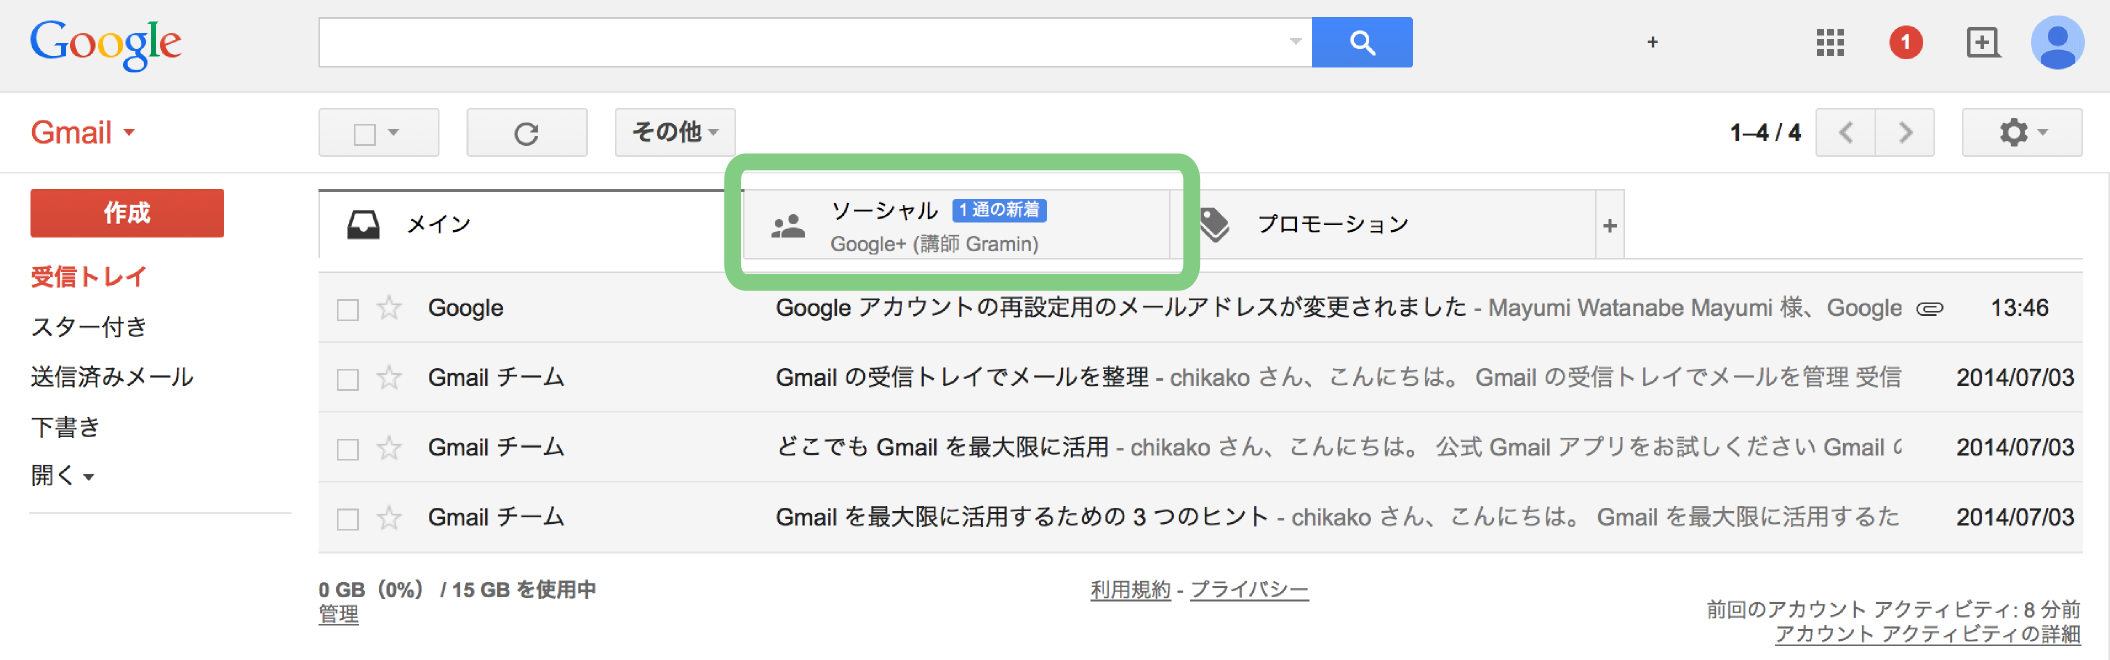Open the 管理 storage link
2110x660 pixels.
[339, 614]
